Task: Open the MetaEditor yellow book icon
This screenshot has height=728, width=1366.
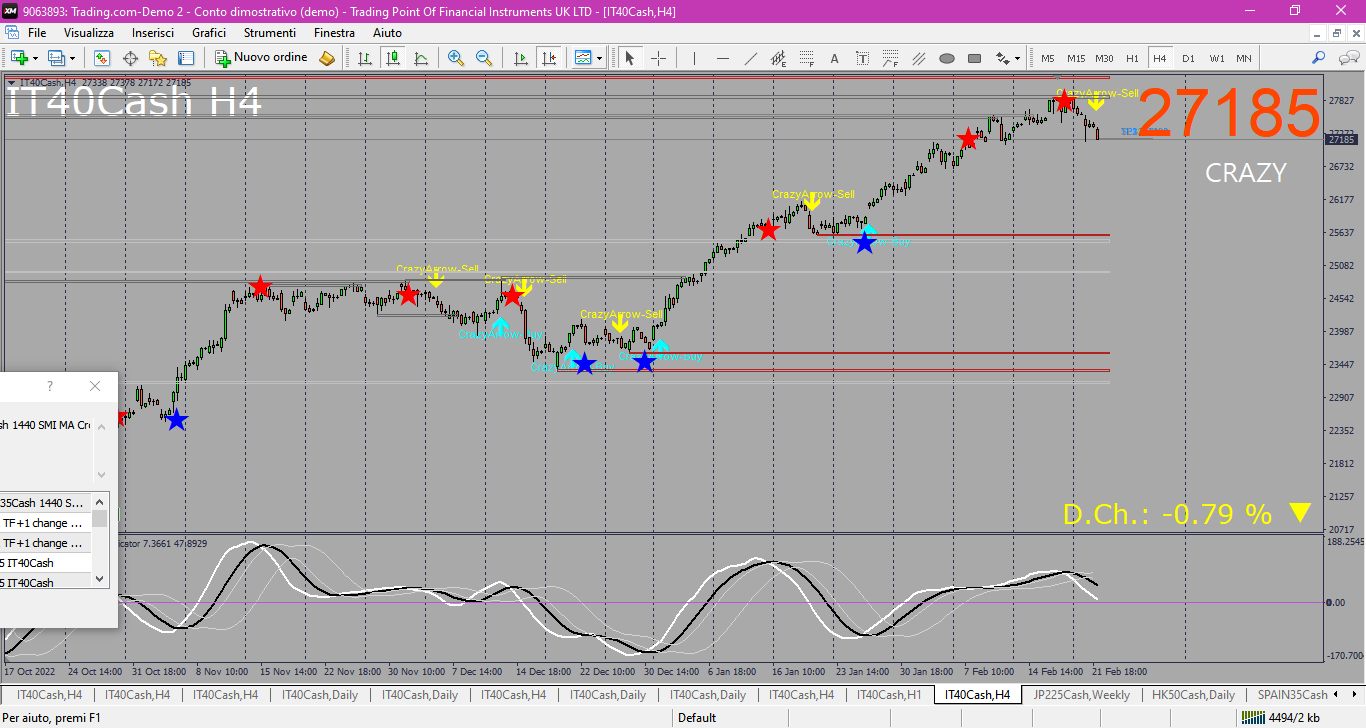Action: 327,58
